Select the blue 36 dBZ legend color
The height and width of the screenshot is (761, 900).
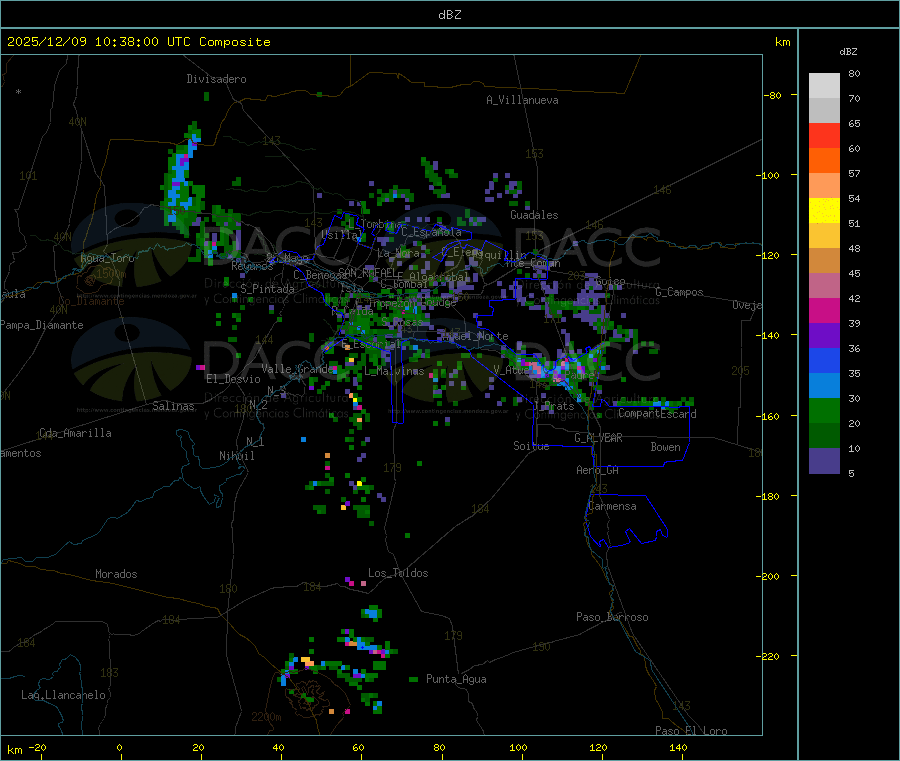pos(824,360)
